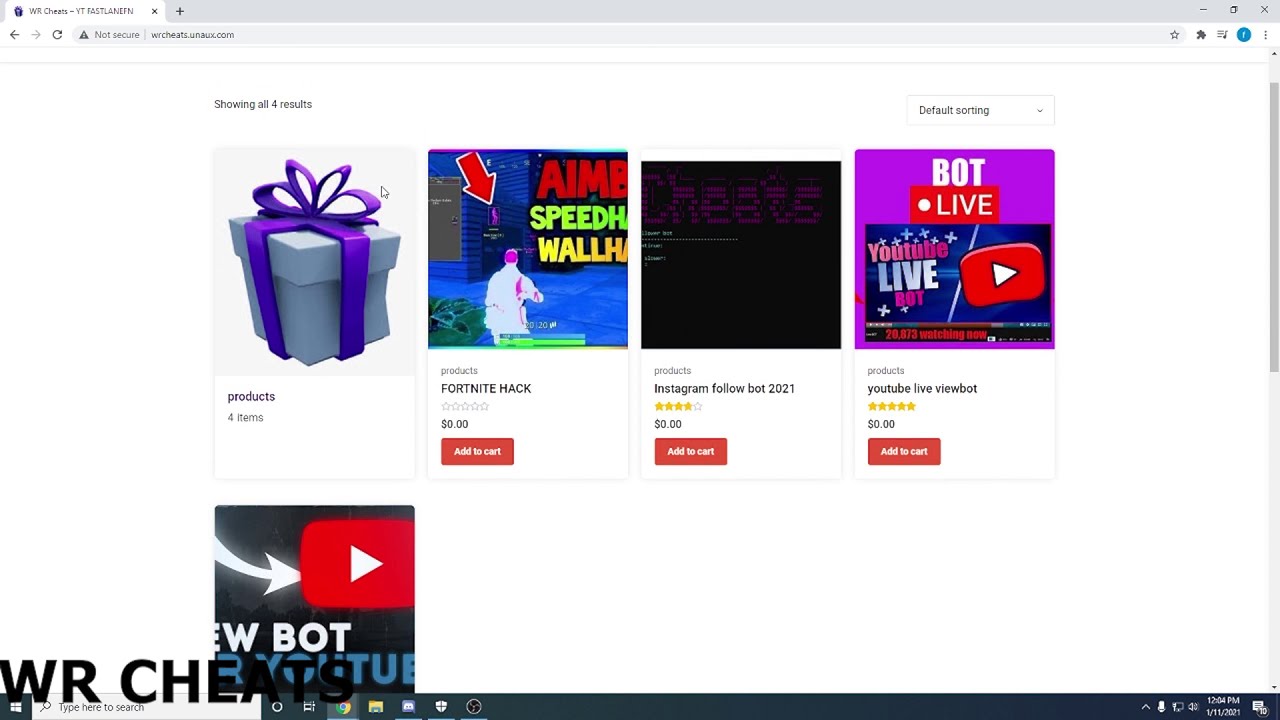The image size is (1280, 720).
Task: Open Chrome's three-dot menu
Action: coord(1266,34)
